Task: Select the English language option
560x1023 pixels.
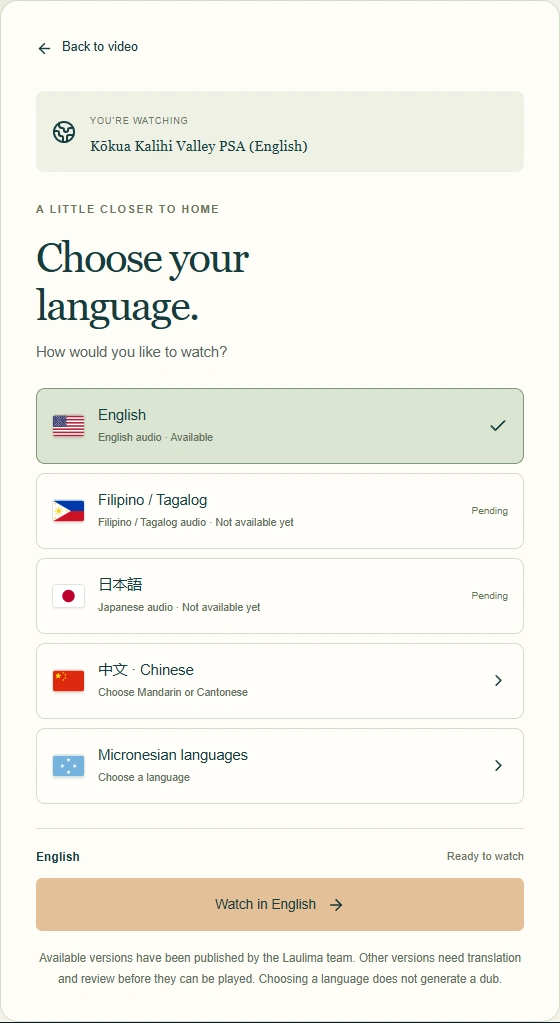Action: [x=280, y=426]
